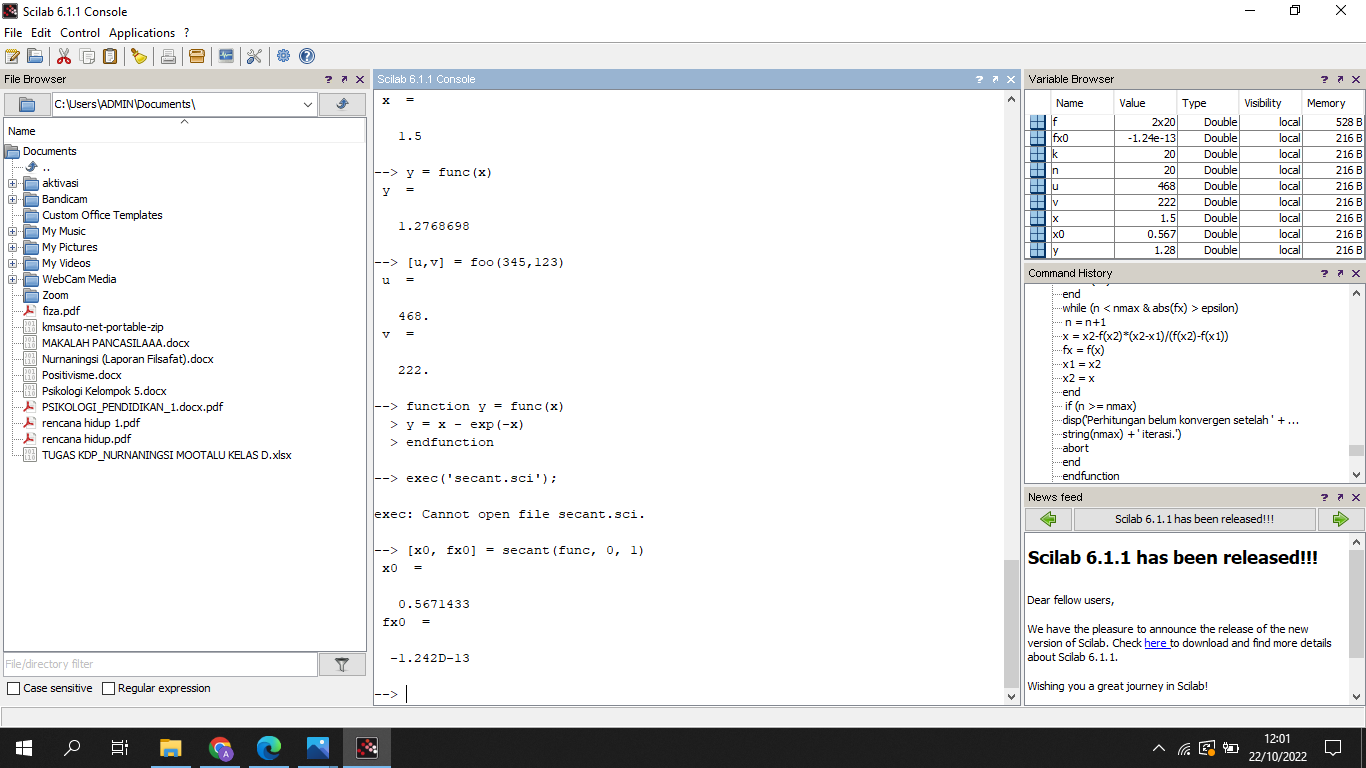Undock the Scilab Console panel
The image size is (1366, 768).
coord(995,79)
